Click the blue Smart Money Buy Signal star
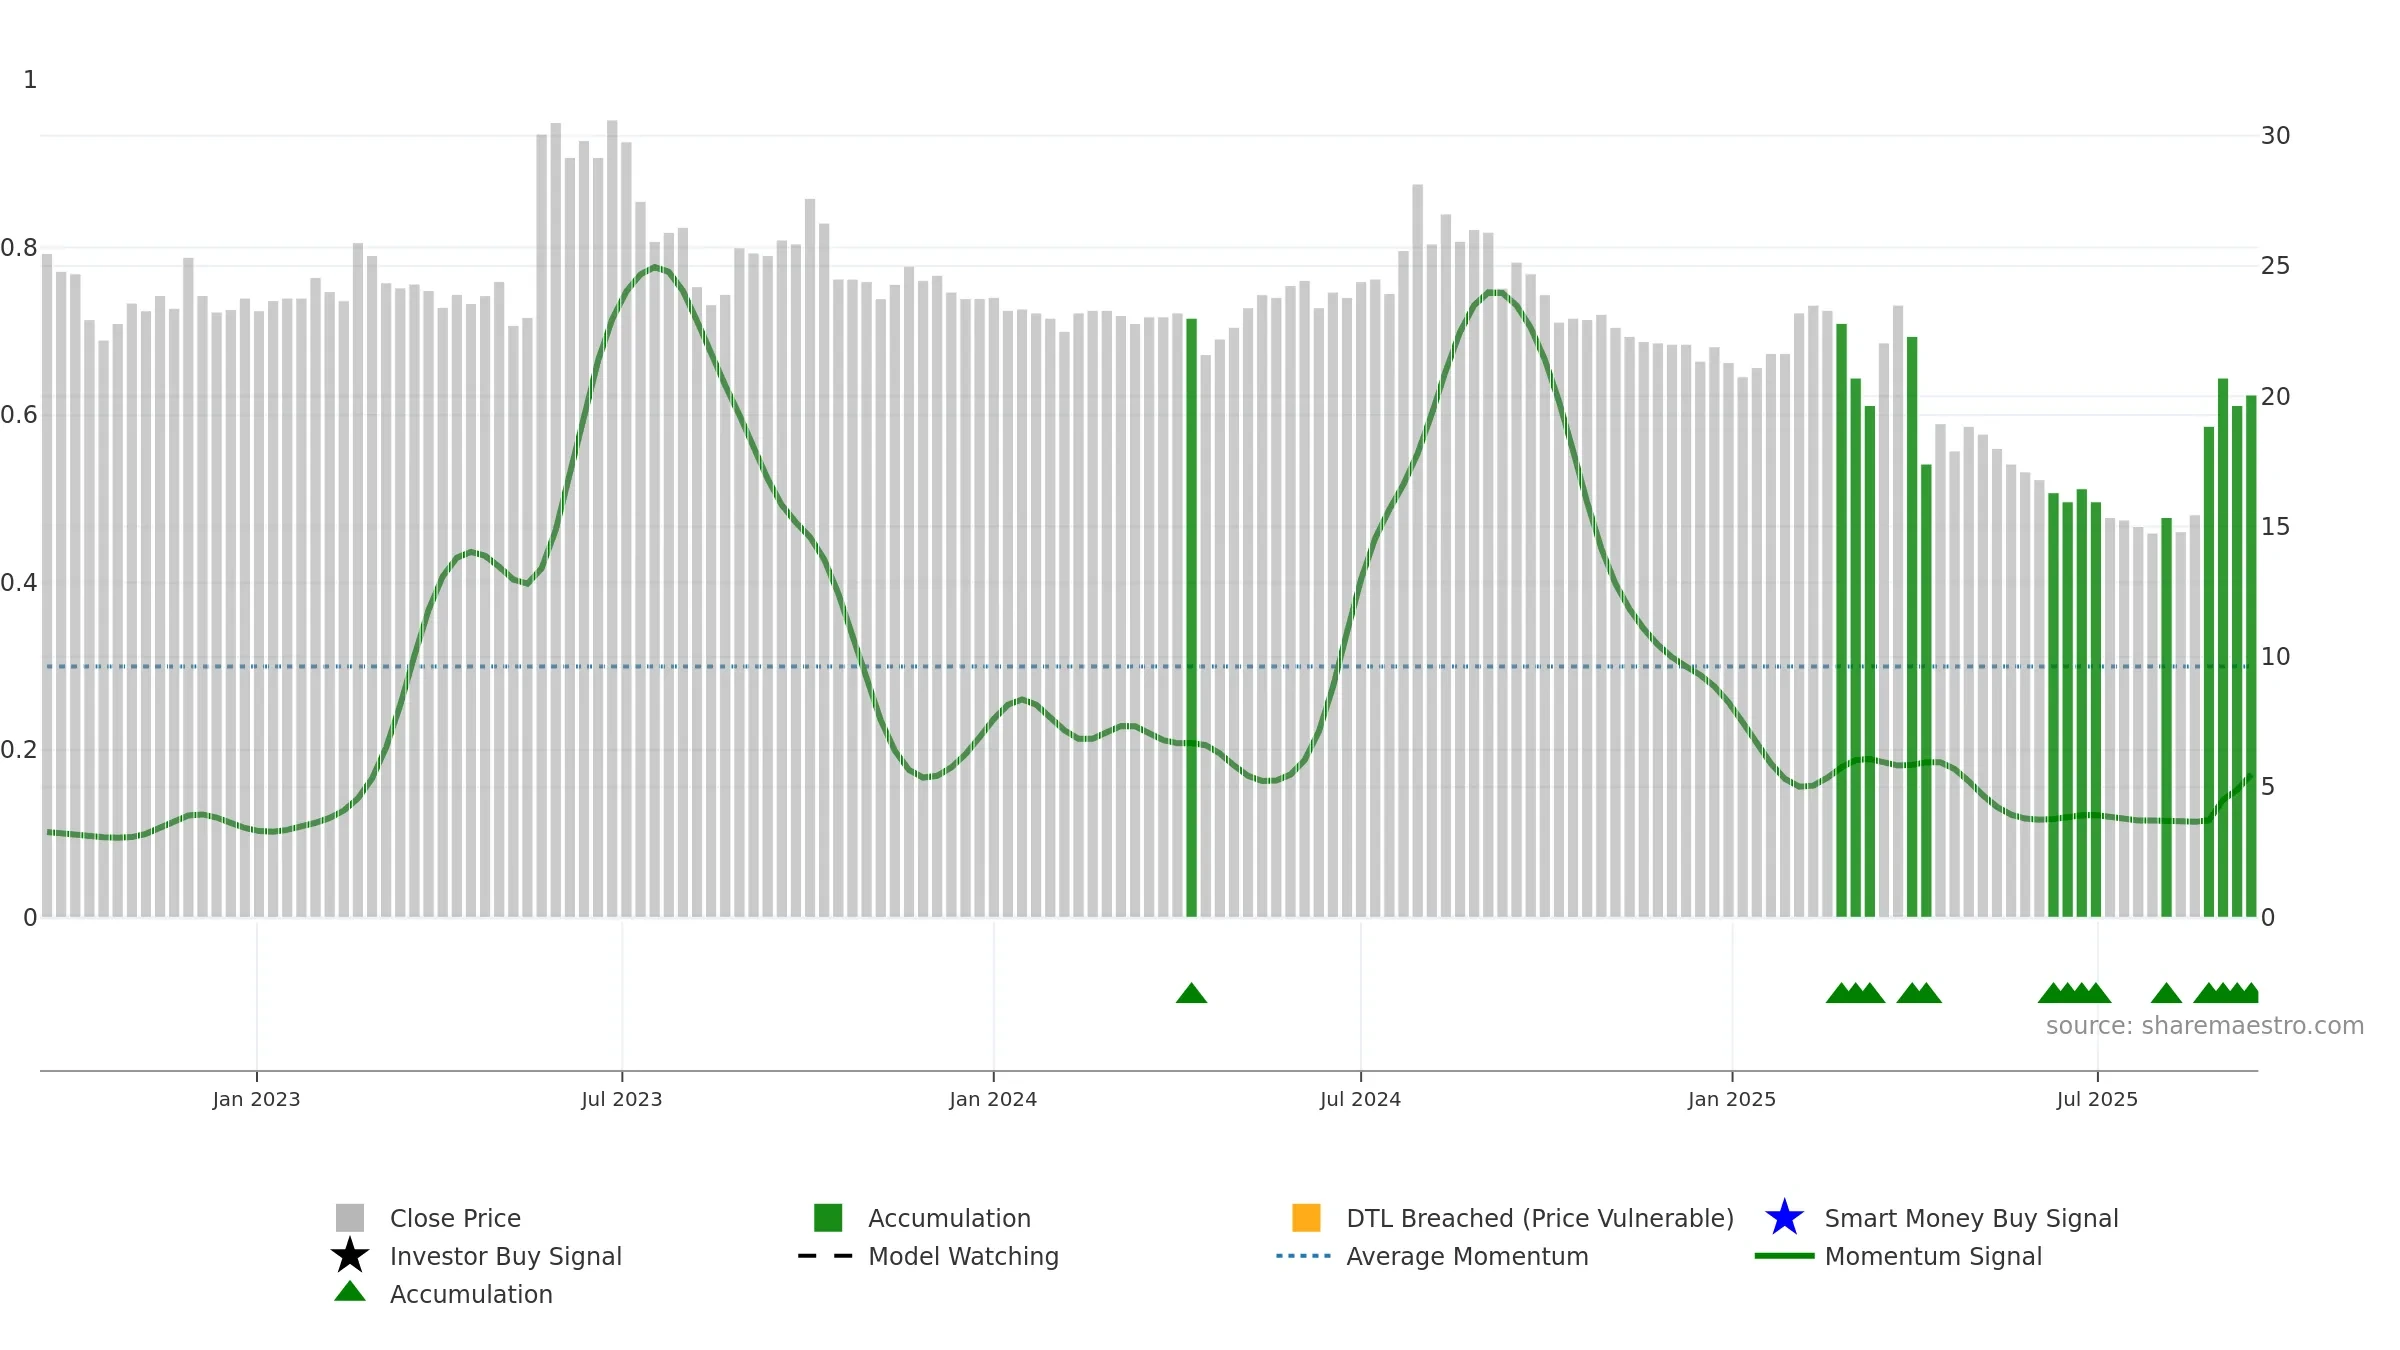Image resolution: width=2400 pixels, height=1350 pixels. (x=1785, y=1218)
